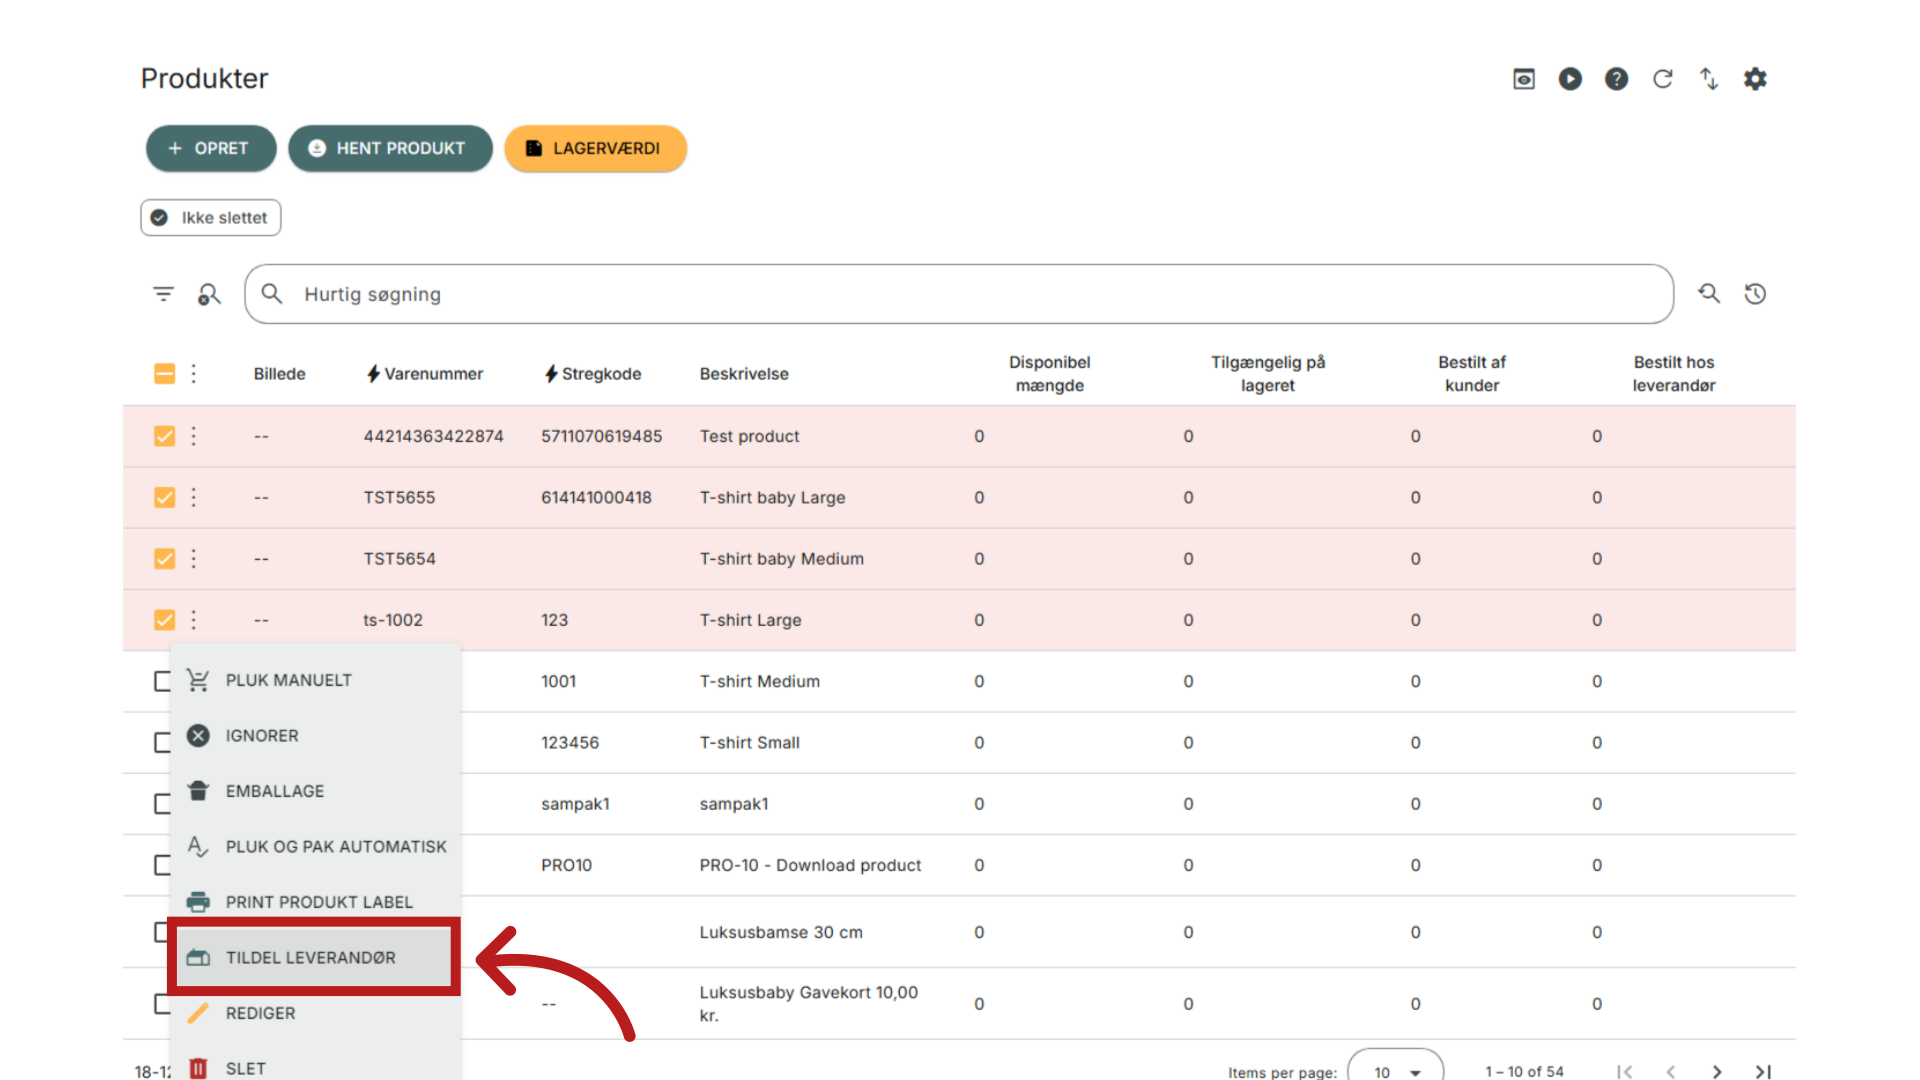Open the search history icon
1920x1080 pixels.
[1755, 294]
